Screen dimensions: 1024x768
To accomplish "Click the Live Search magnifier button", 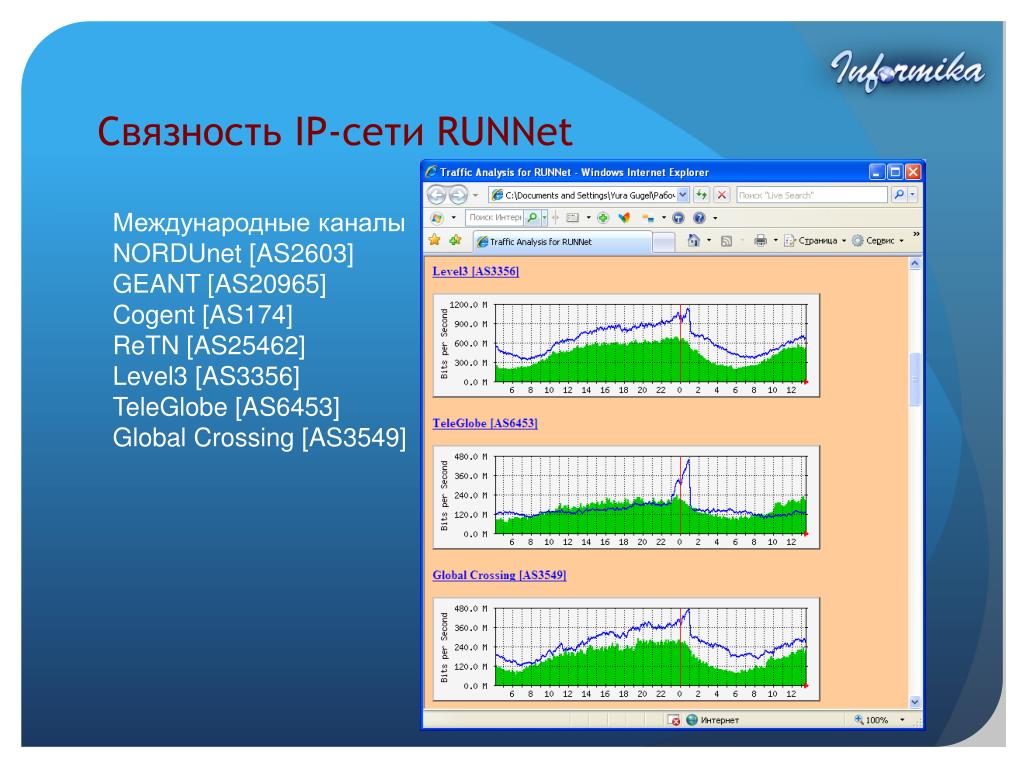I will tap(899, 195).
